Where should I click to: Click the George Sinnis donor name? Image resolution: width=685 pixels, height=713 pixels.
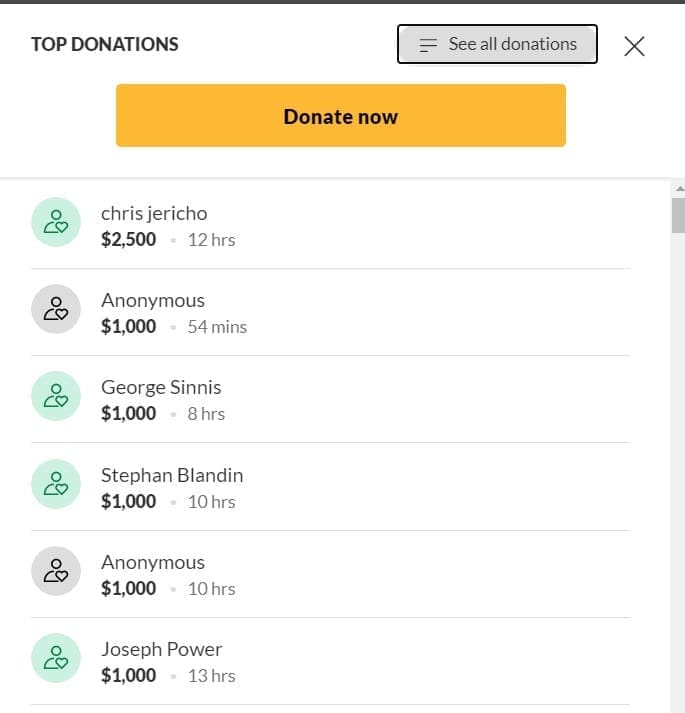pos(161,387)
